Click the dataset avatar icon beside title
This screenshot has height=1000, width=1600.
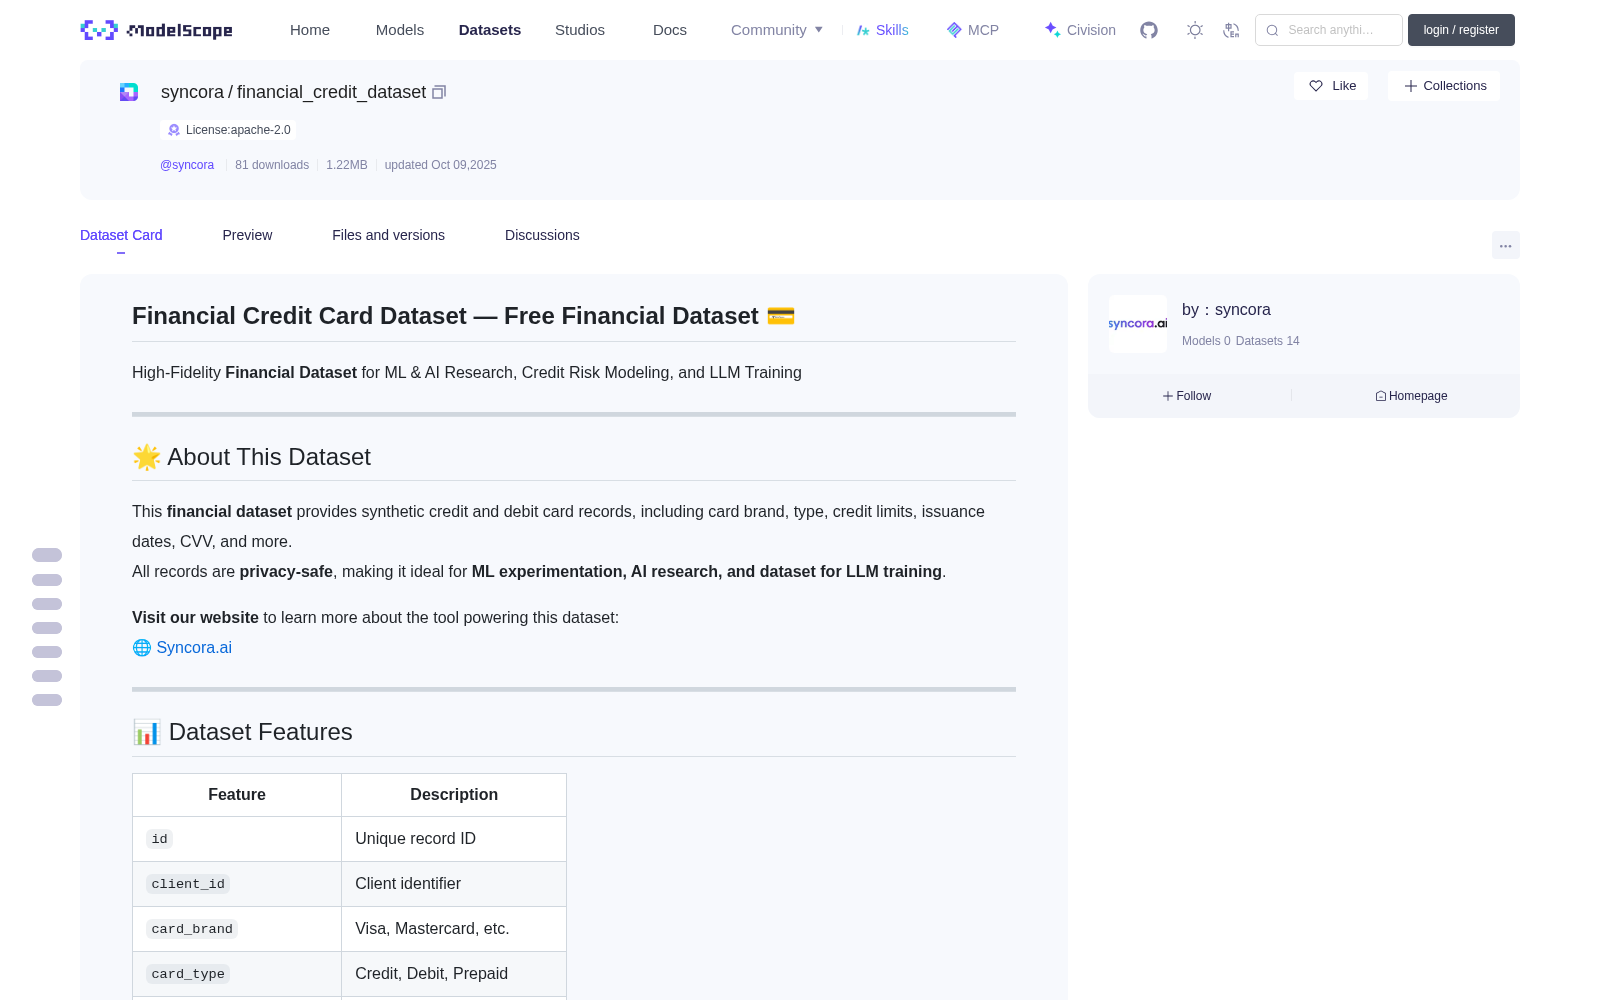(129, 92)
